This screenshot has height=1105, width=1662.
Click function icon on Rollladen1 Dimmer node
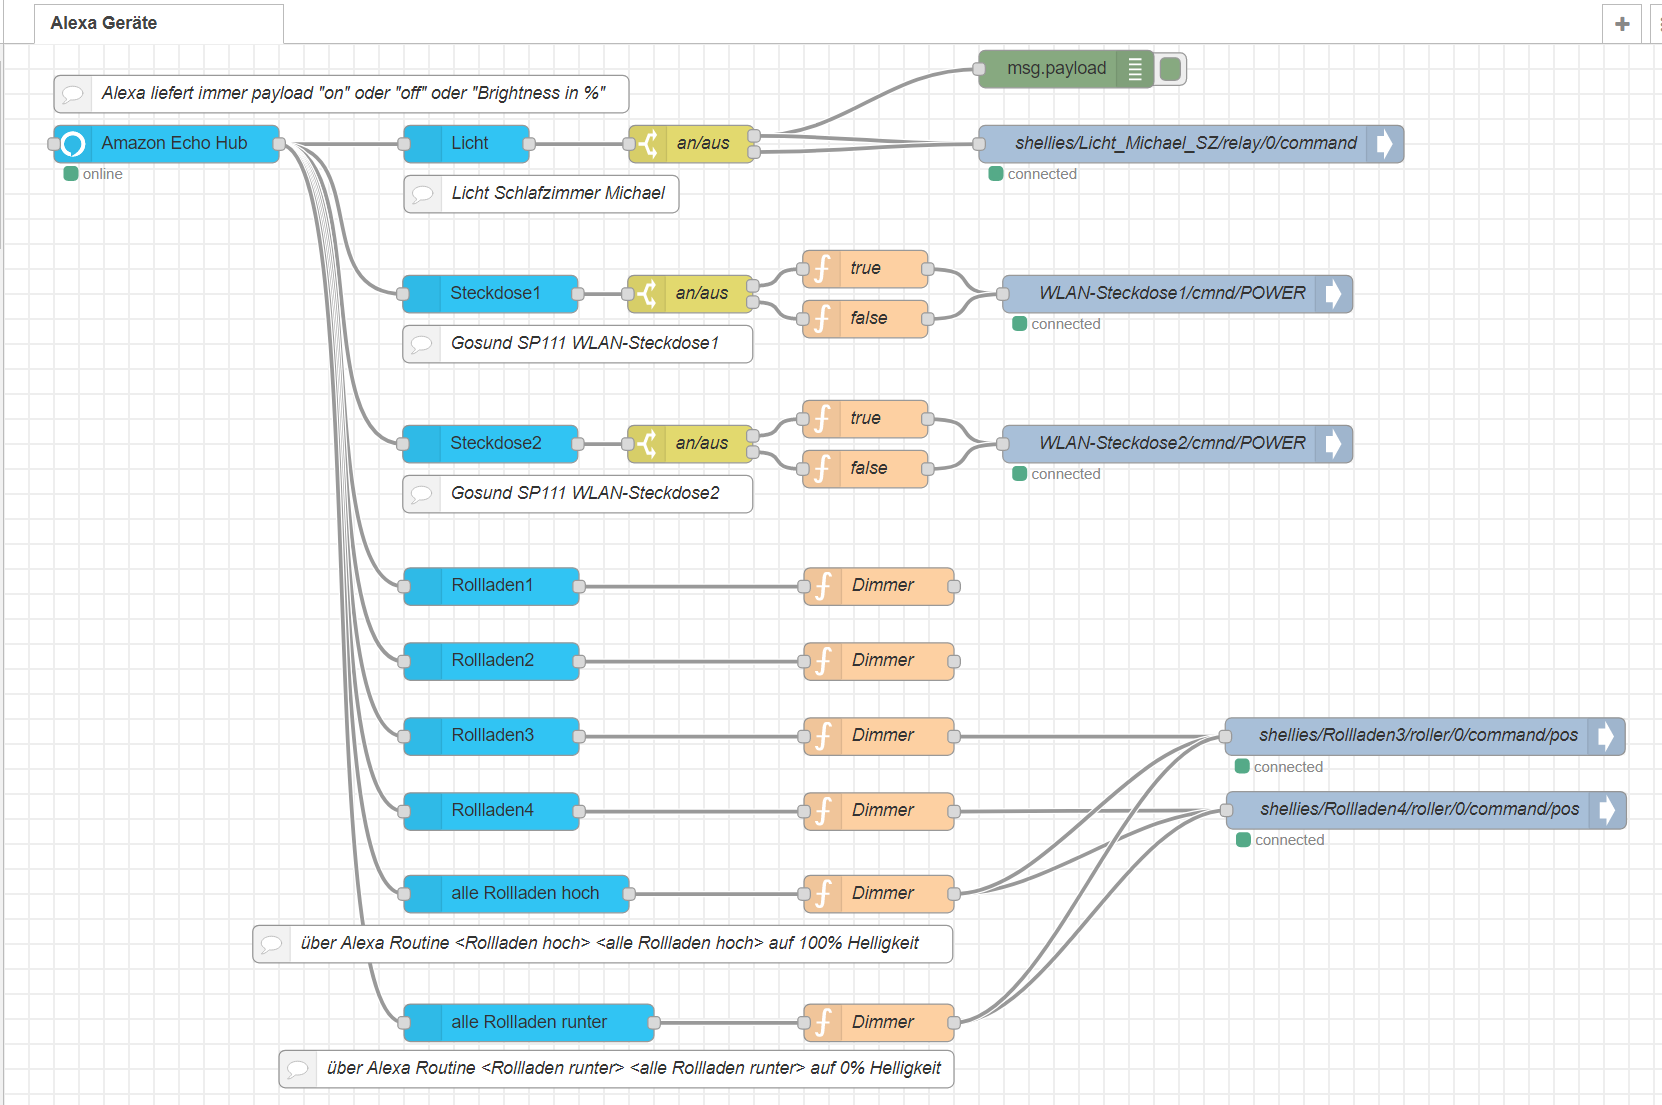[823, 586]
